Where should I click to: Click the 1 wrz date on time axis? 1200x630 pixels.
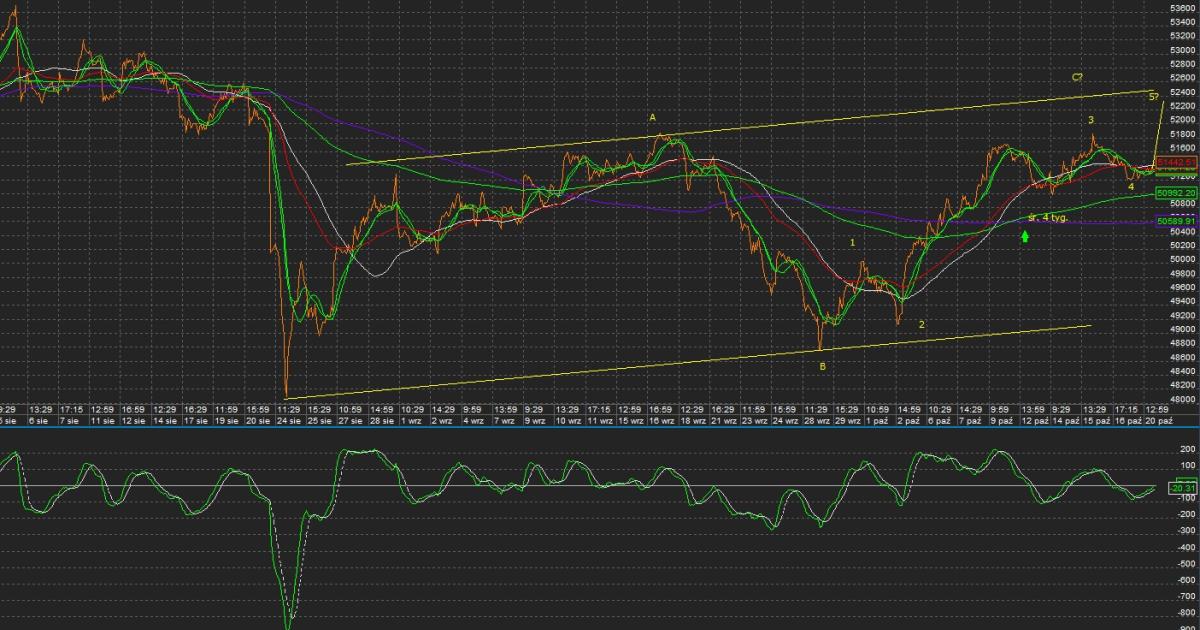coord(412,422)
